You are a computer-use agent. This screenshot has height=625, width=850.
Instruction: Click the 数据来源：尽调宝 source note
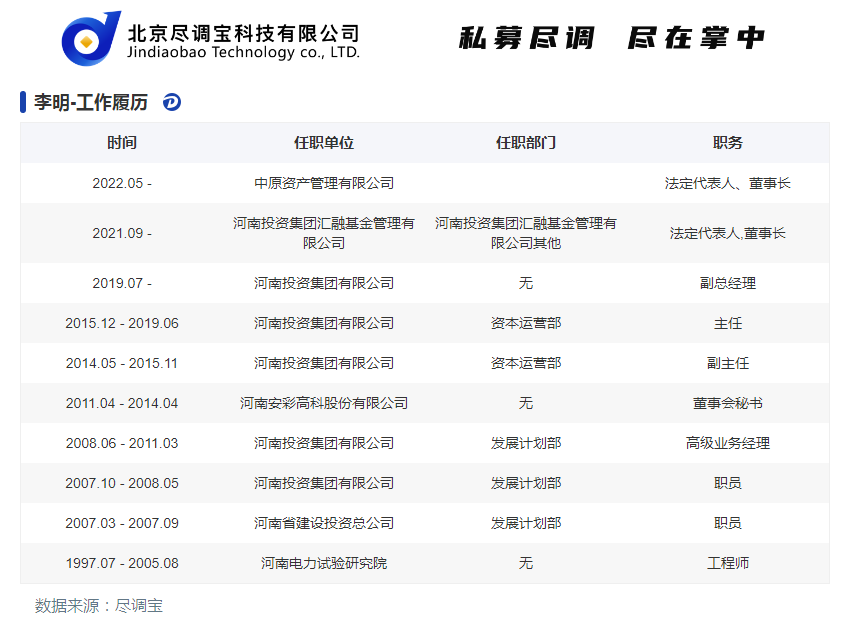[x=99, y=605]
